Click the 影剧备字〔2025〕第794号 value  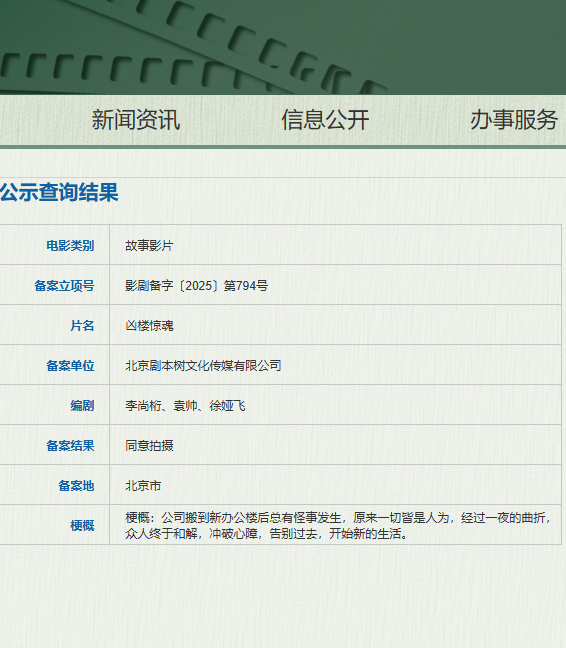[x=197, y=286]
